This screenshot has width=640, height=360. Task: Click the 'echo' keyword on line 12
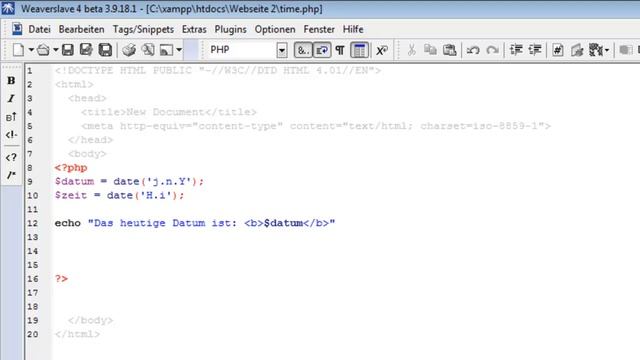point(68,223)
